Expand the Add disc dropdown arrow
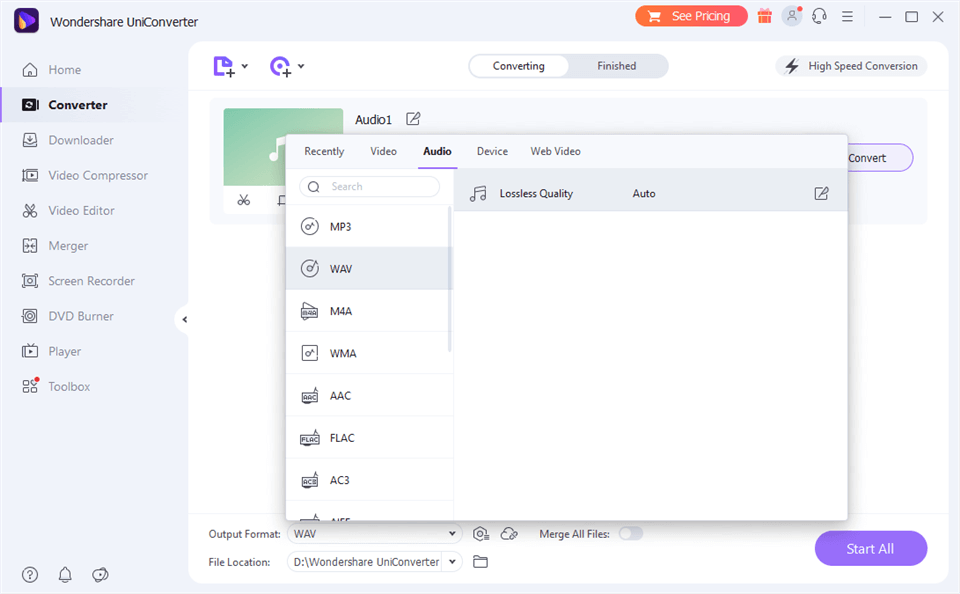 [301, 66]
